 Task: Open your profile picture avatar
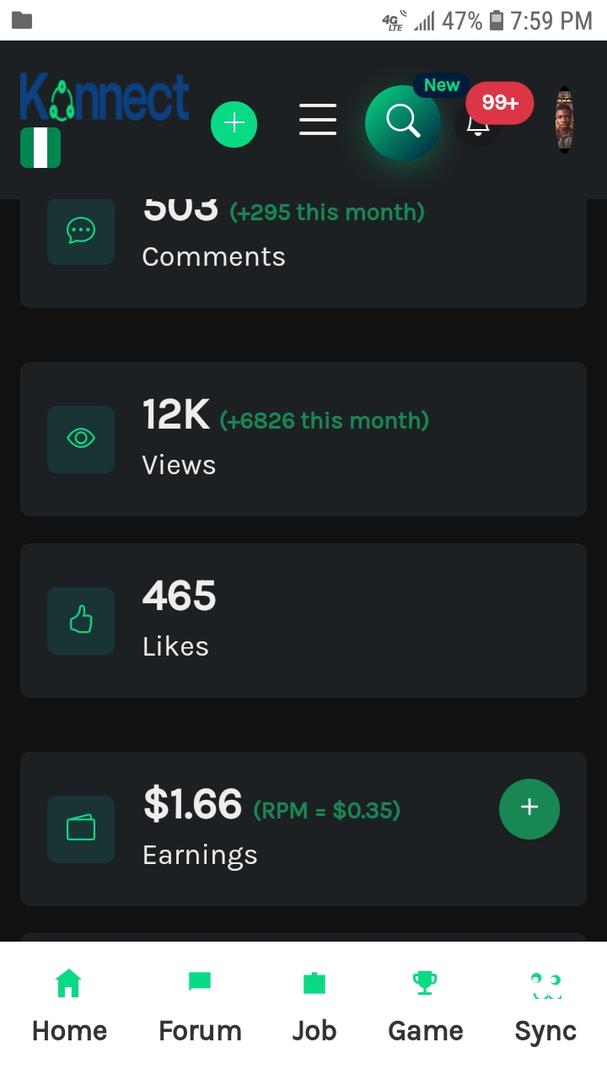pos(562,123)
